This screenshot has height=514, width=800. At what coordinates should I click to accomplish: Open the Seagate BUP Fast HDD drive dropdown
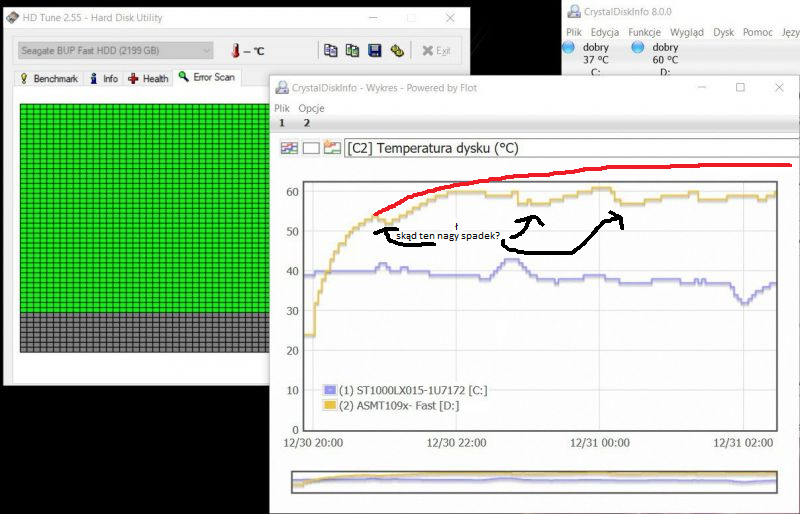(x=115, y=51)
